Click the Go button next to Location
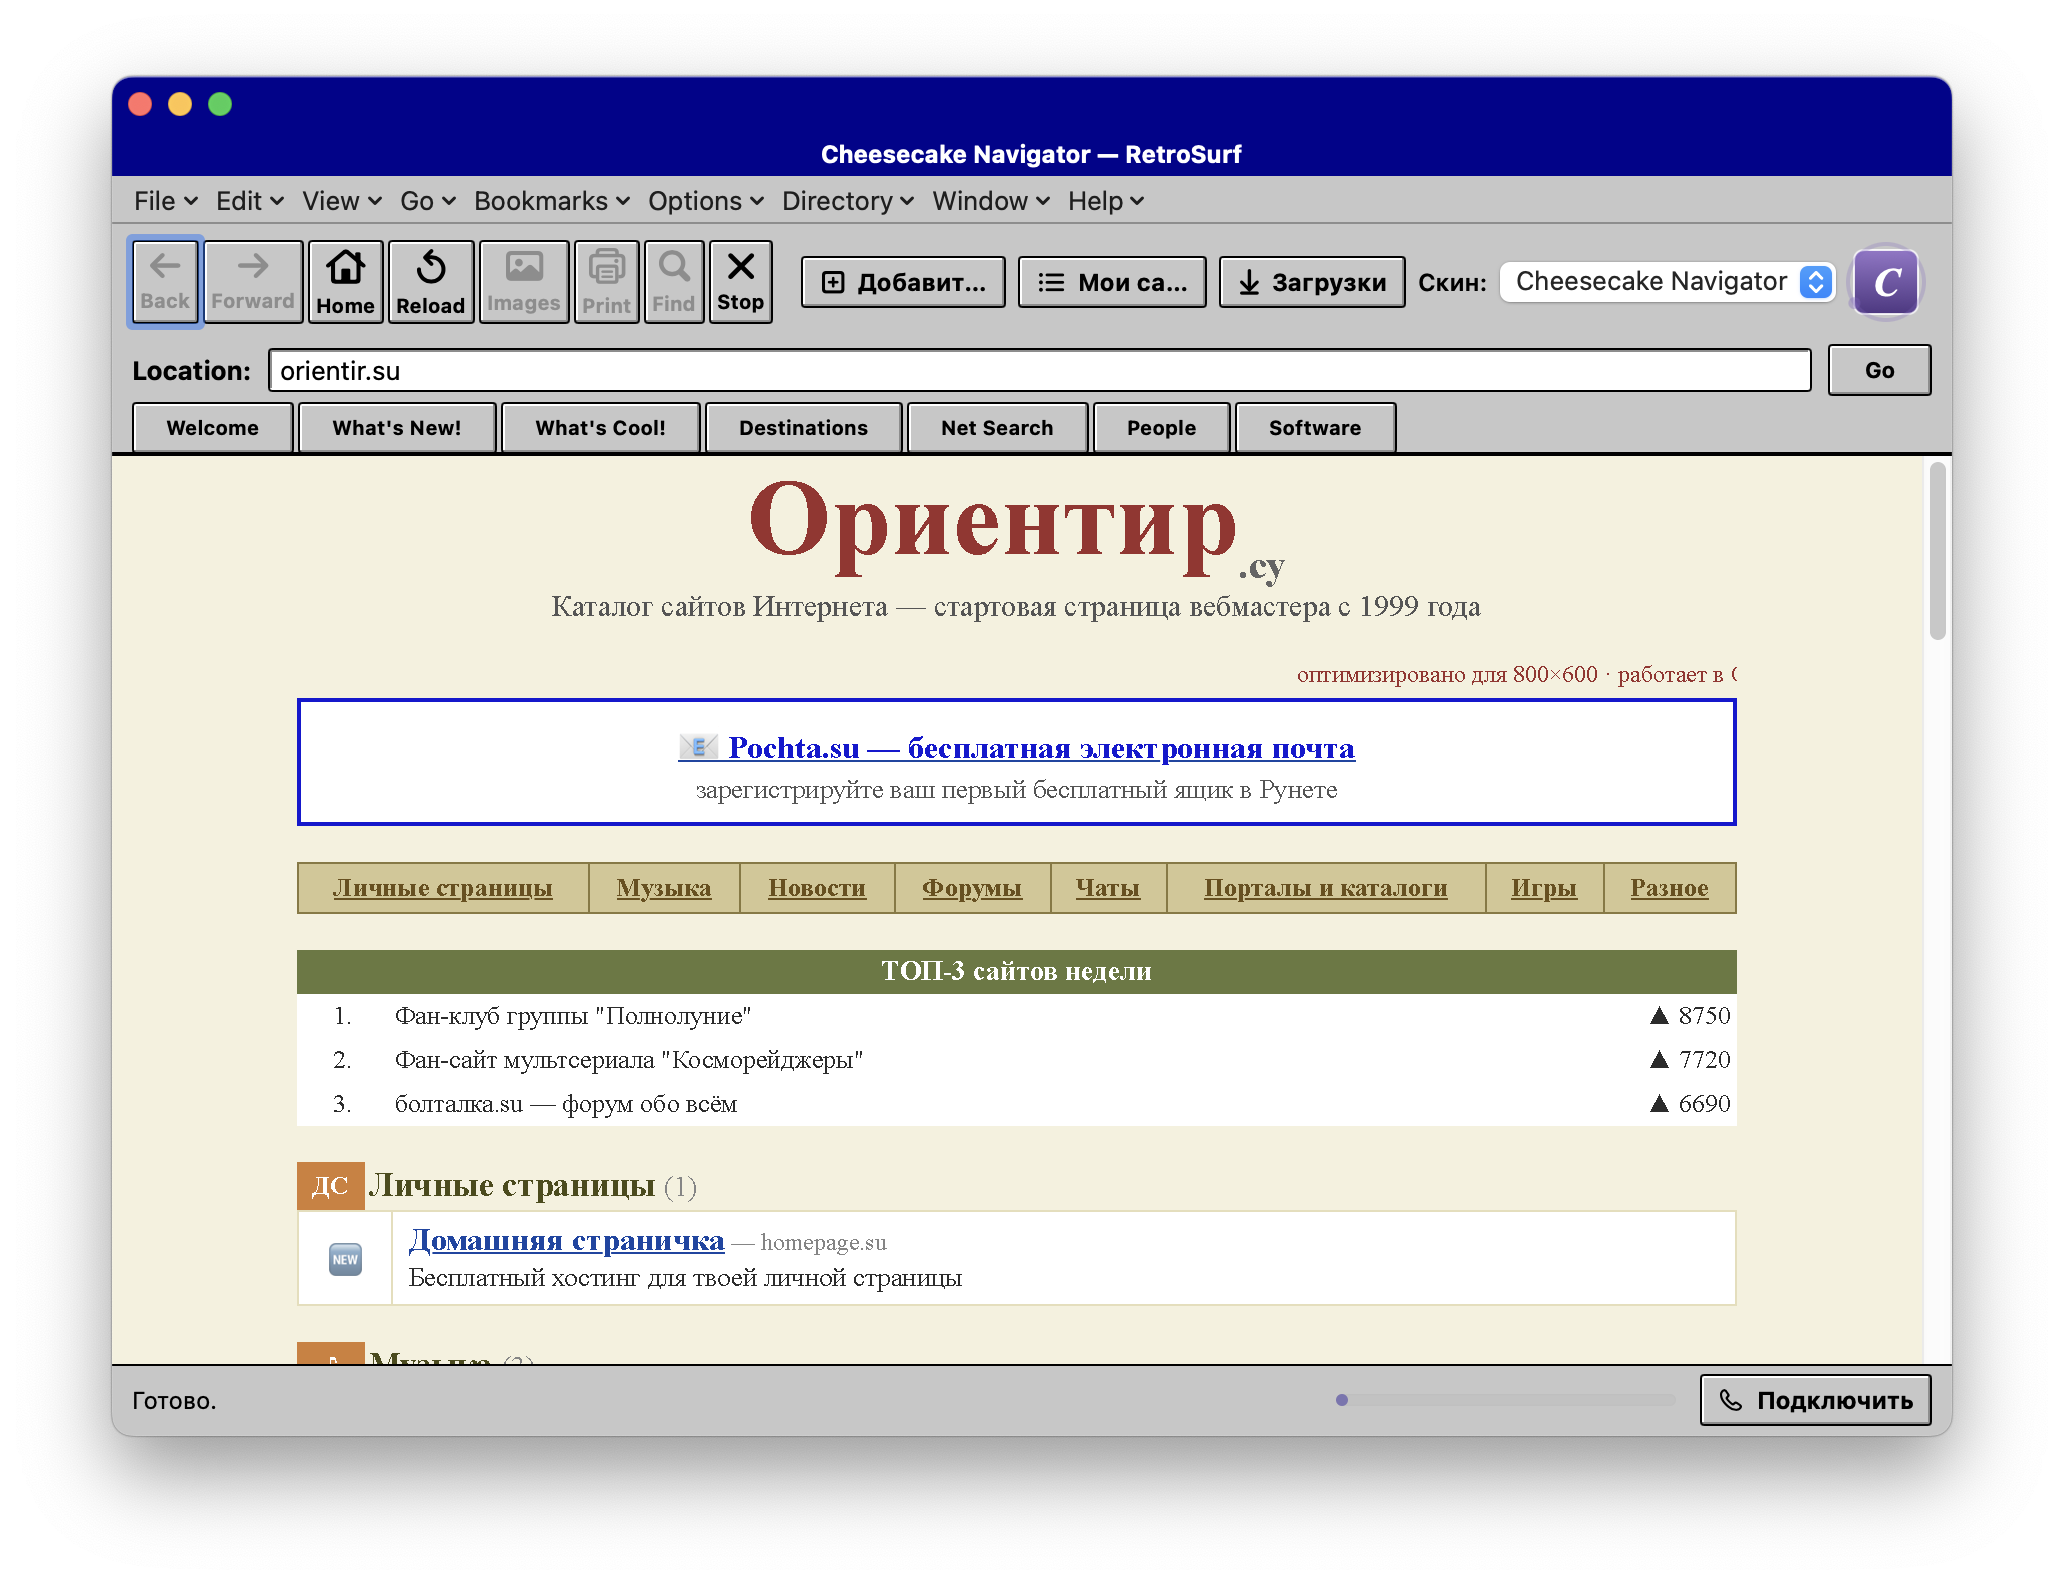 [x=1879, y=370]
